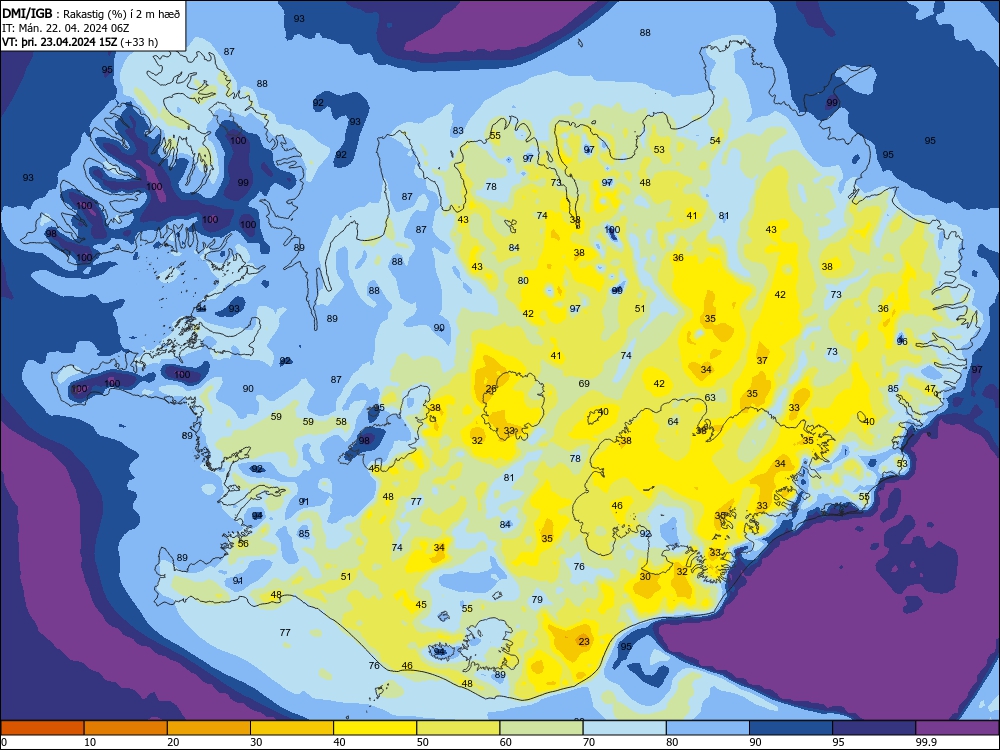Click the dark orange 0–10 legend swatch
Screen dimensions: 1000x750
pos(42,728)
